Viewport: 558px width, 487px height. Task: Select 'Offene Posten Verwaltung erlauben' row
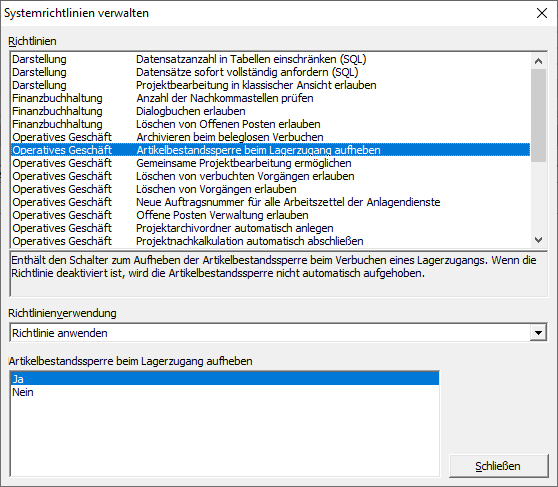[x=270, y=215]
